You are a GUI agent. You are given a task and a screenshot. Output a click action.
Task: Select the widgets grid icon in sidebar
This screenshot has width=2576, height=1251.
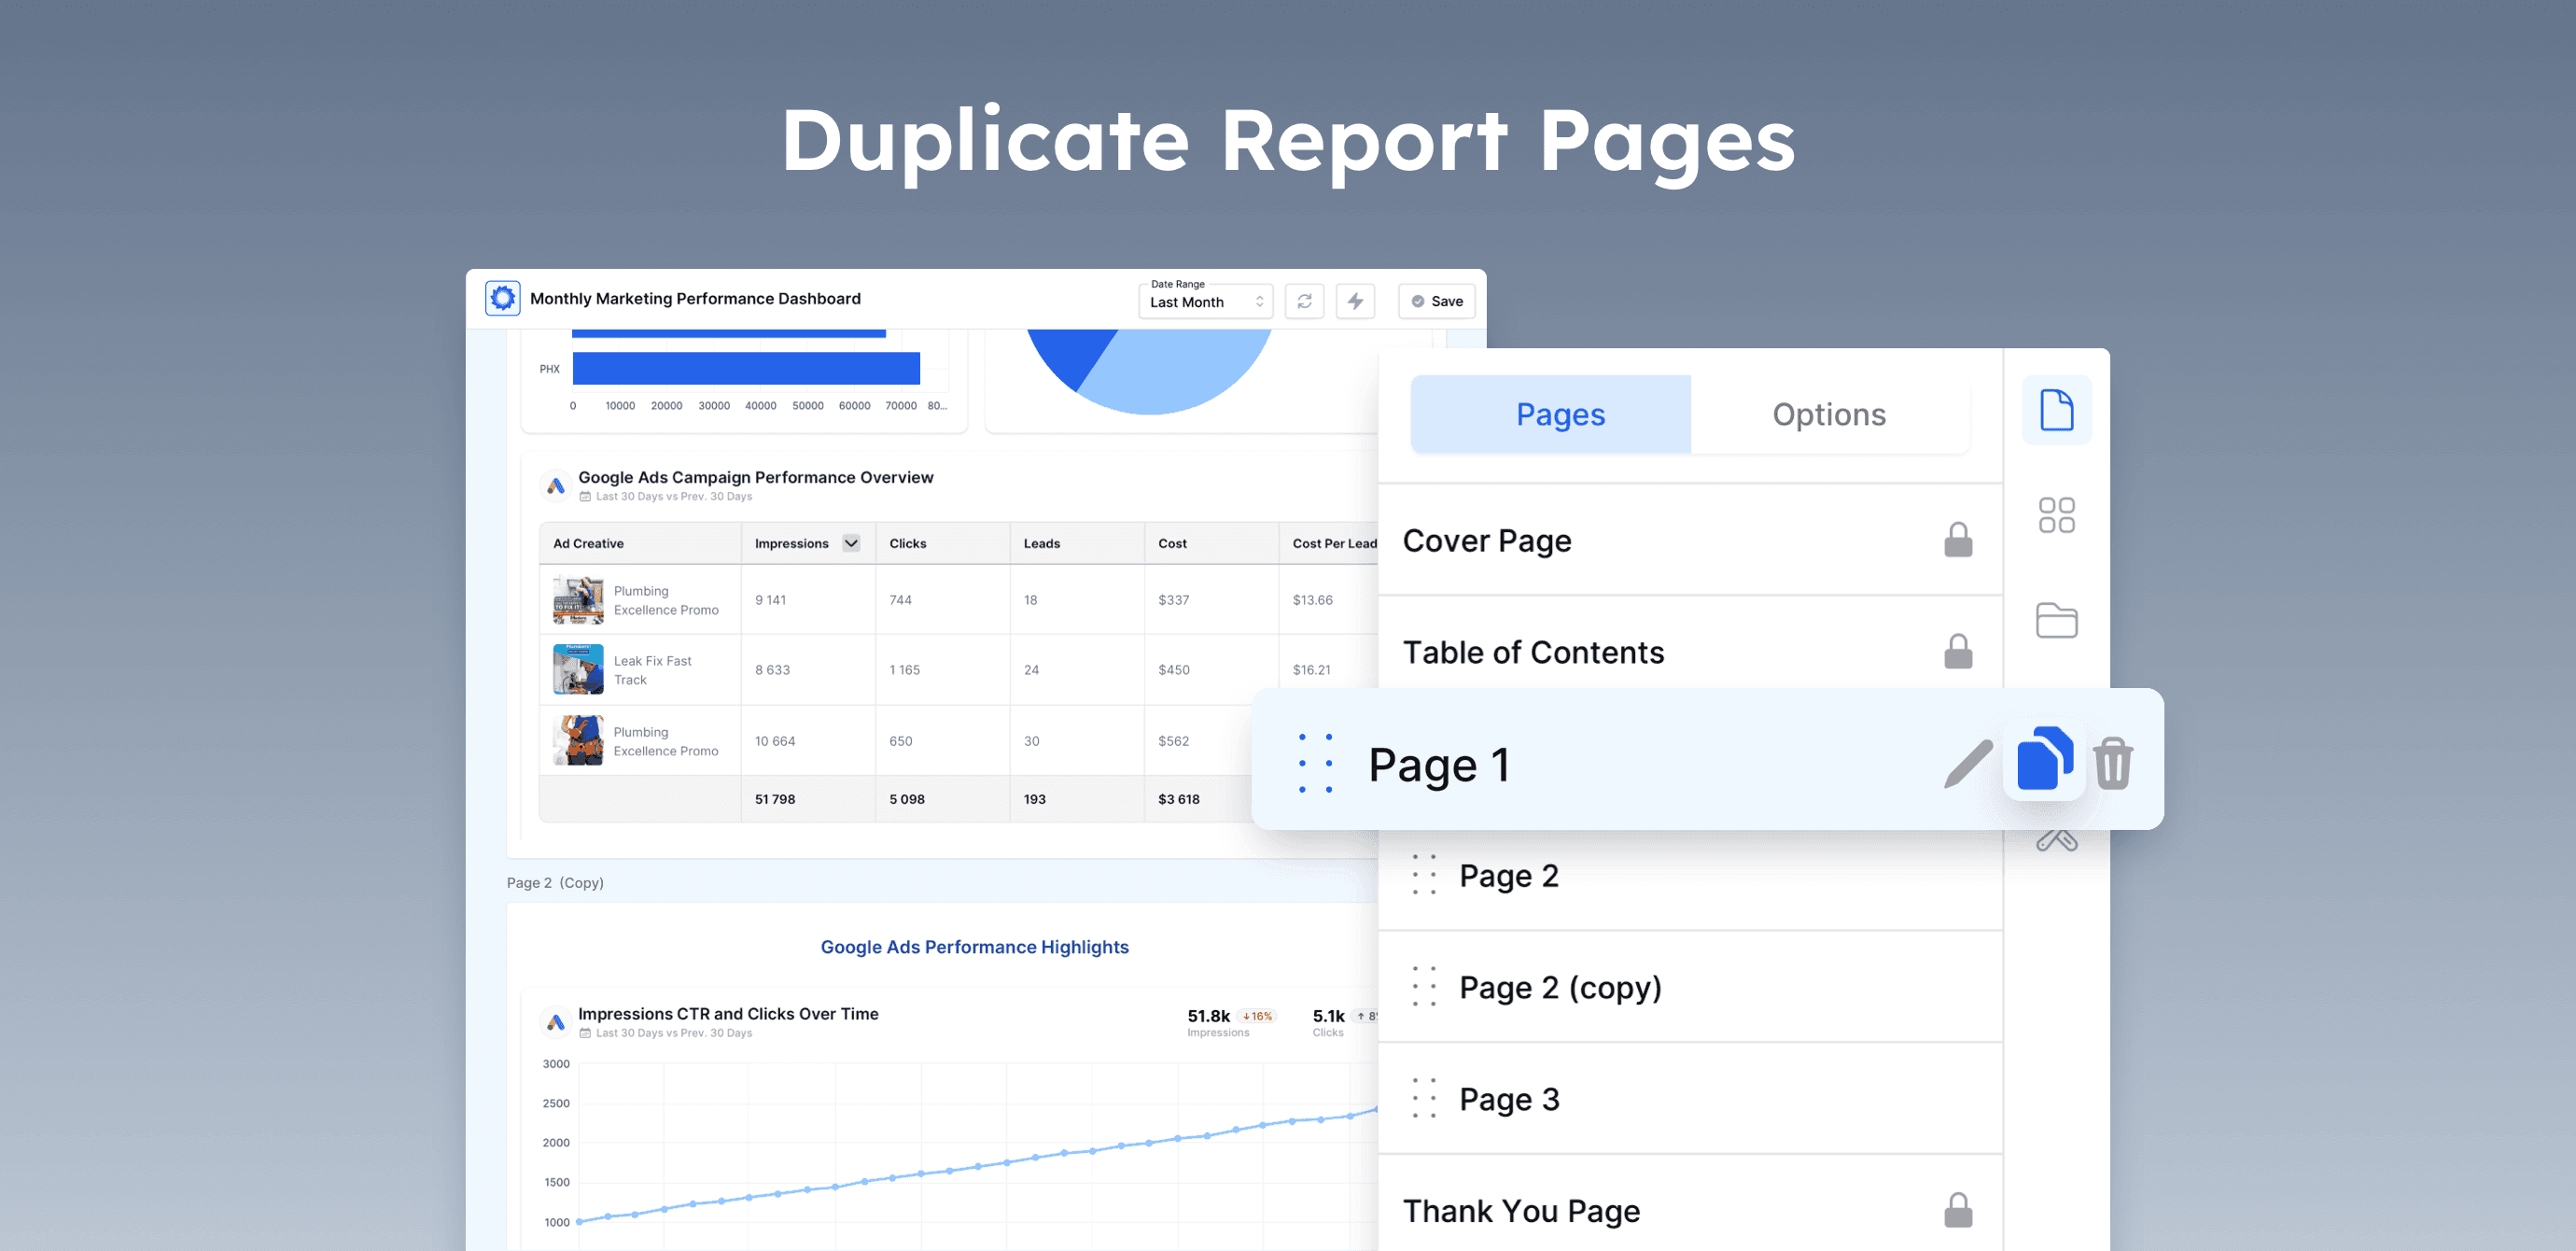pos(2056,514)
